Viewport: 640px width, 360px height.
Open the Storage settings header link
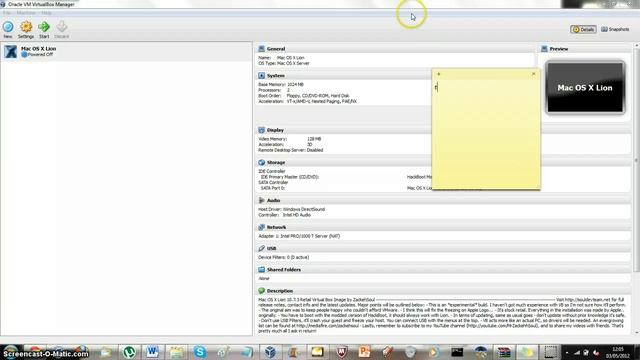[276, 162]
